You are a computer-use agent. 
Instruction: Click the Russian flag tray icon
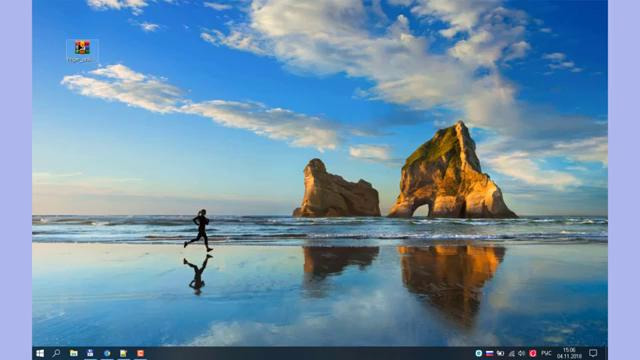(489, 353)
